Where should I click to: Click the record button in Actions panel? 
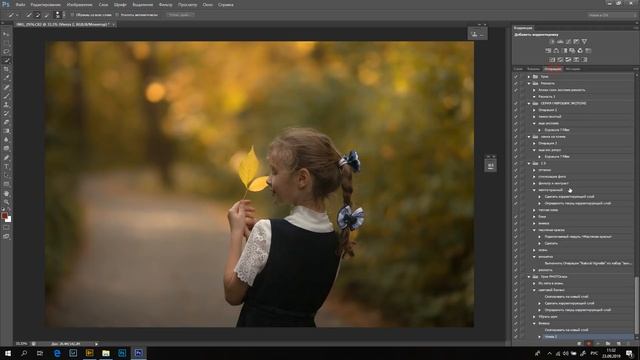click(x=588, y=344)
